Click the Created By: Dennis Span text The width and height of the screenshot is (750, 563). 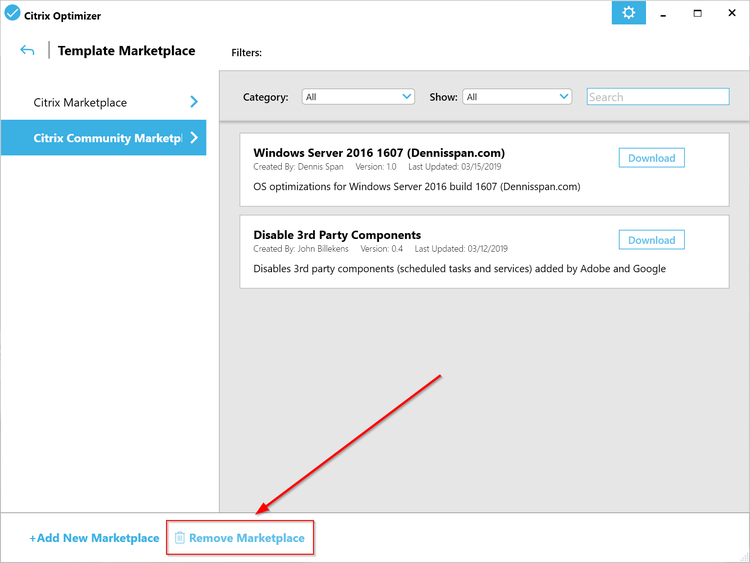[x=298, y=166]
